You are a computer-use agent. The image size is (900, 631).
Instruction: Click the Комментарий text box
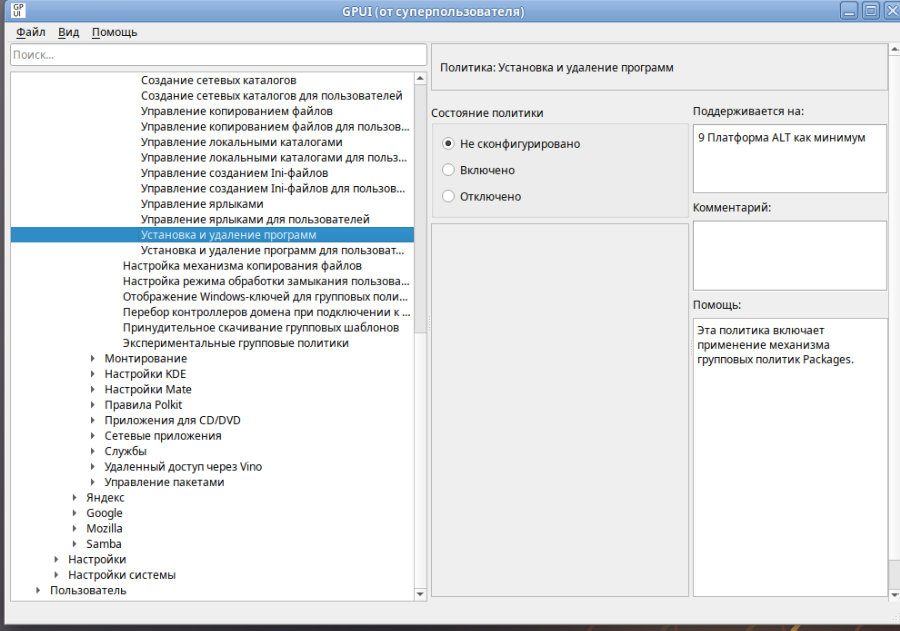[x=790, y=256]
